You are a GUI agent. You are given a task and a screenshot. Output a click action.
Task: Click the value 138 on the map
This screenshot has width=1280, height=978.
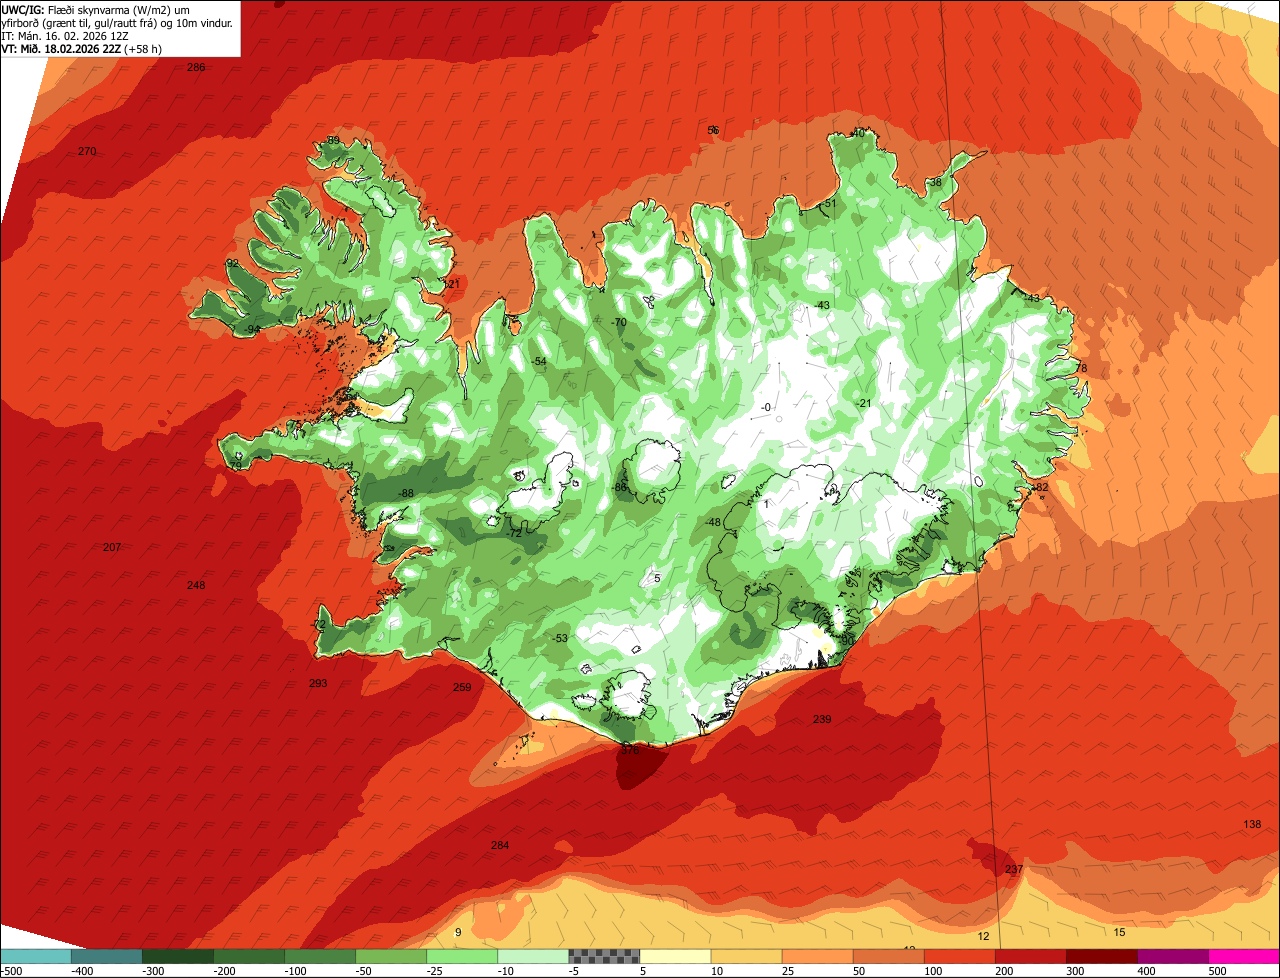[1252, 824]
